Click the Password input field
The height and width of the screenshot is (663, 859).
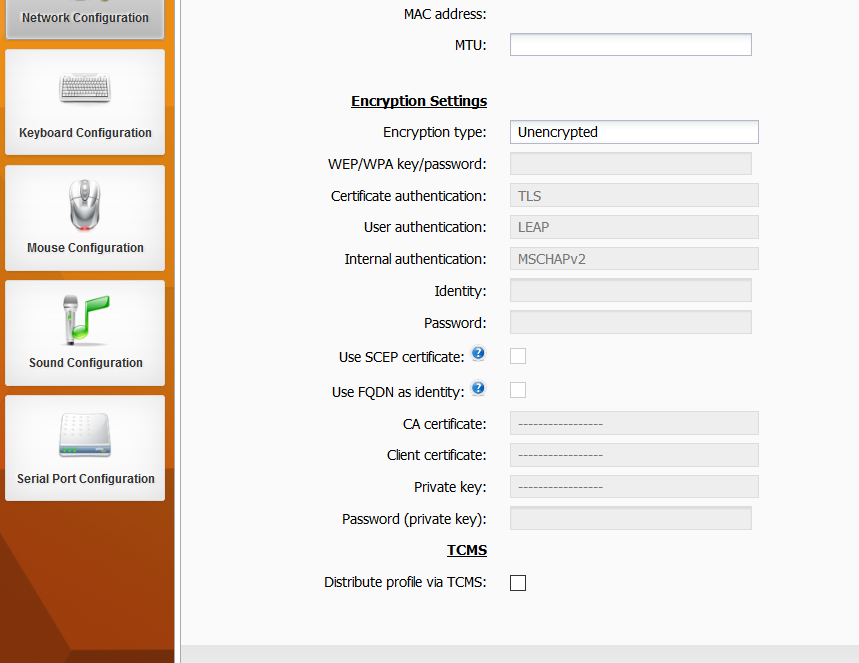pyautogui.click(x=631, y=322)
